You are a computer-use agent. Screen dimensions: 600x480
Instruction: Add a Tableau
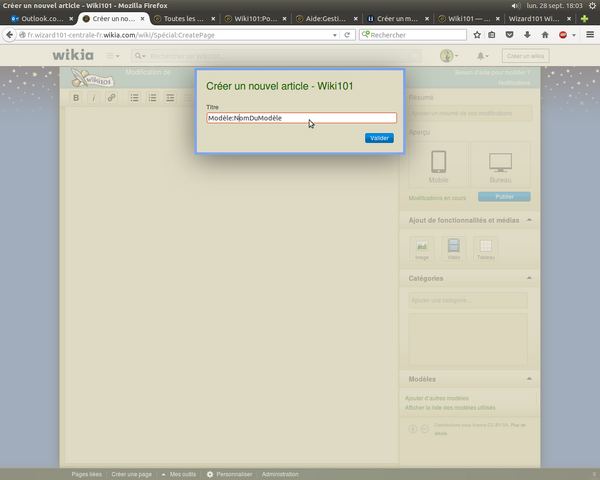[x=486, y=249]
